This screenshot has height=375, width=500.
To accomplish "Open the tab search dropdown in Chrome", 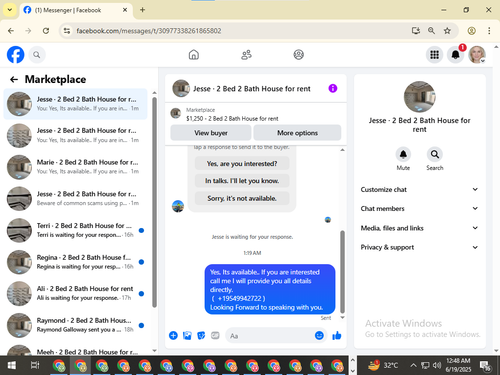I will pyautogui.click(x=10, y=10).
